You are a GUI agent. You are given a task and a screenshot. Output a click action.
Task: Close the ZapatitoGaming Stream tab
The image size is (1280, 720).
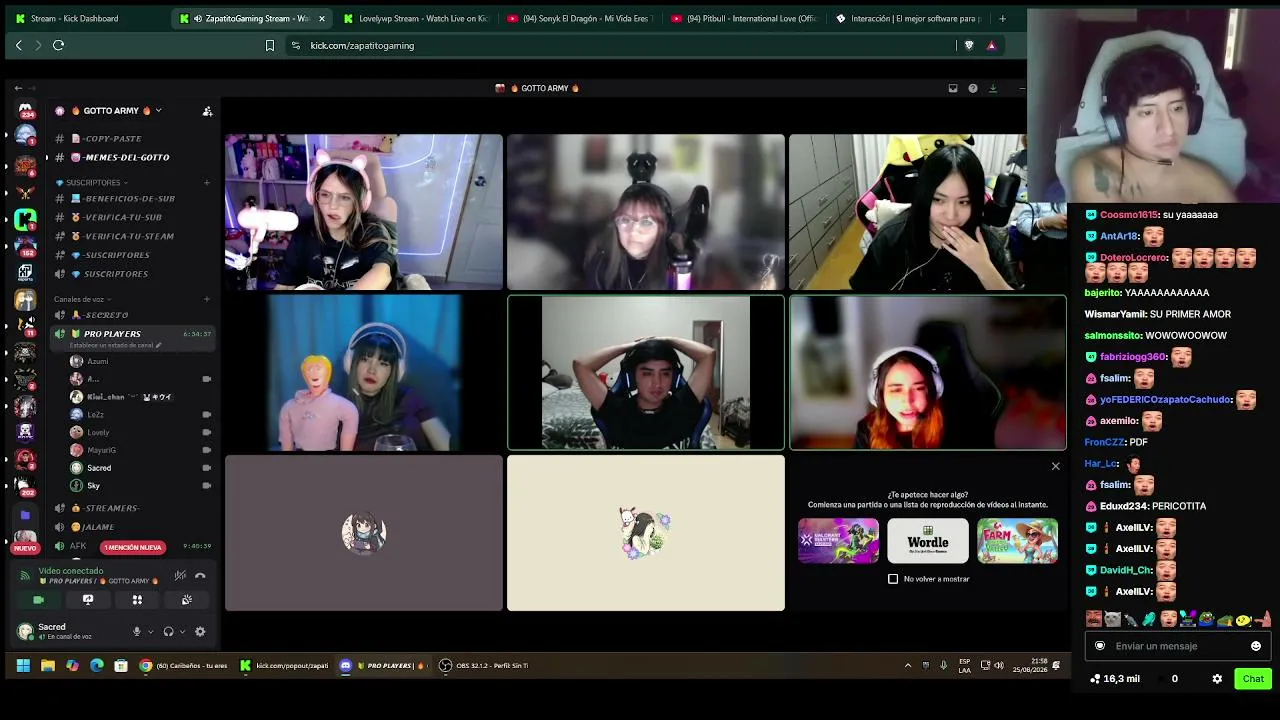click(x=321, y=18)
